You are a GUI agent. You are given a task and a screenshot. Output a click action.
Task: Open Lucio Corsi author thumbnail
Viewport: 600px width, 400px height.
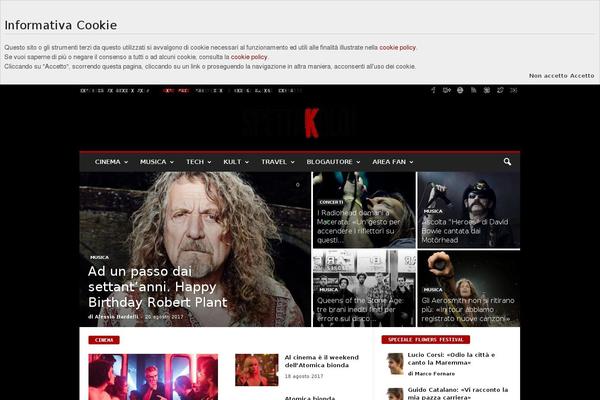click(395, 364)
